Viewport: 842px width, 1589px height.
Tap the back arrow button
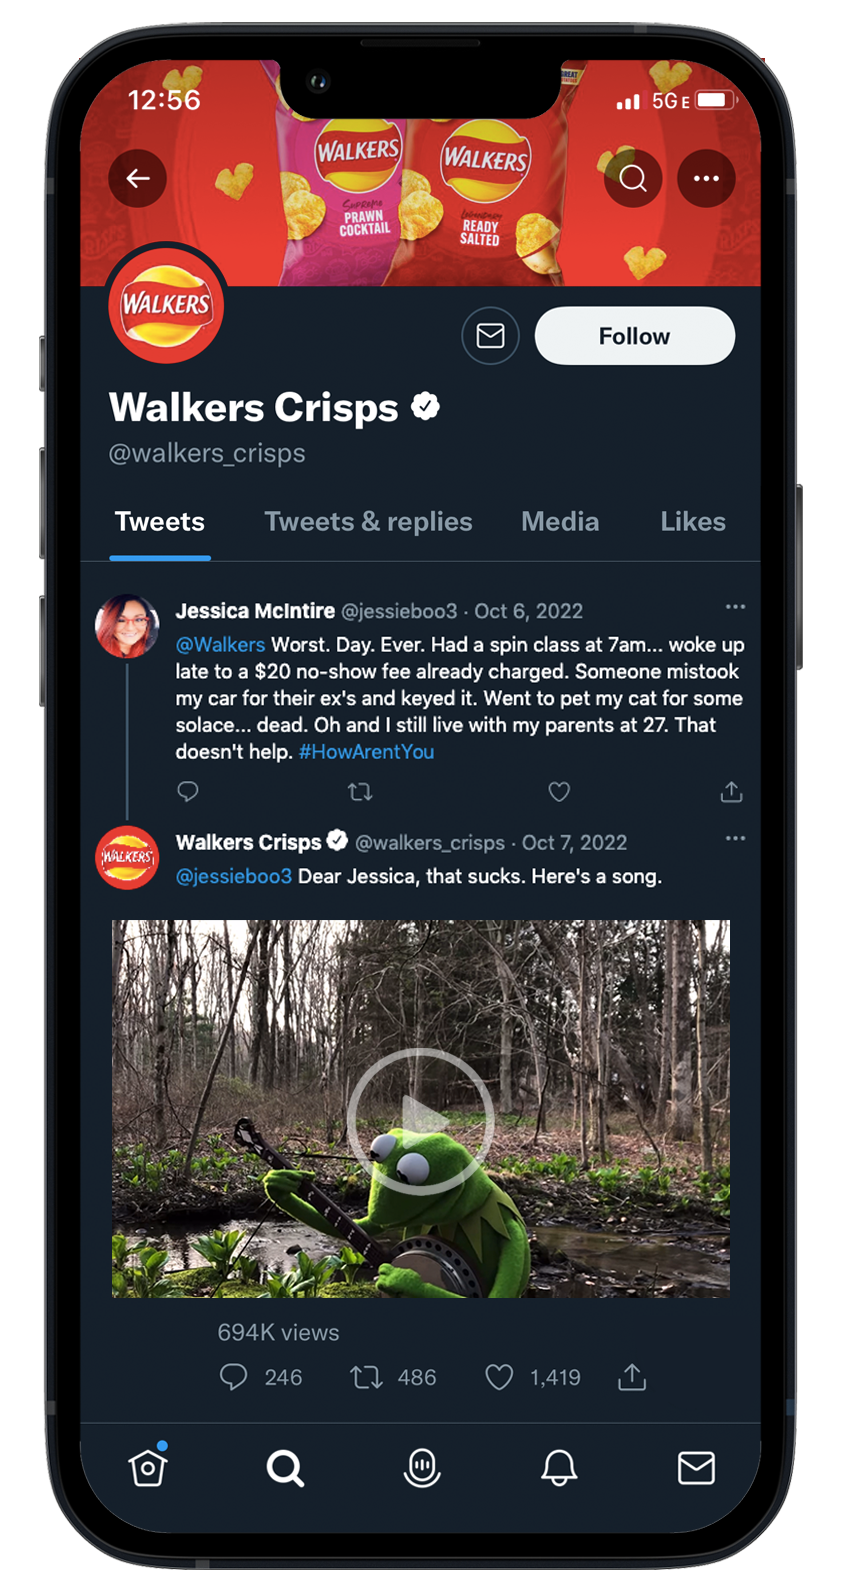tap(138, 178)
